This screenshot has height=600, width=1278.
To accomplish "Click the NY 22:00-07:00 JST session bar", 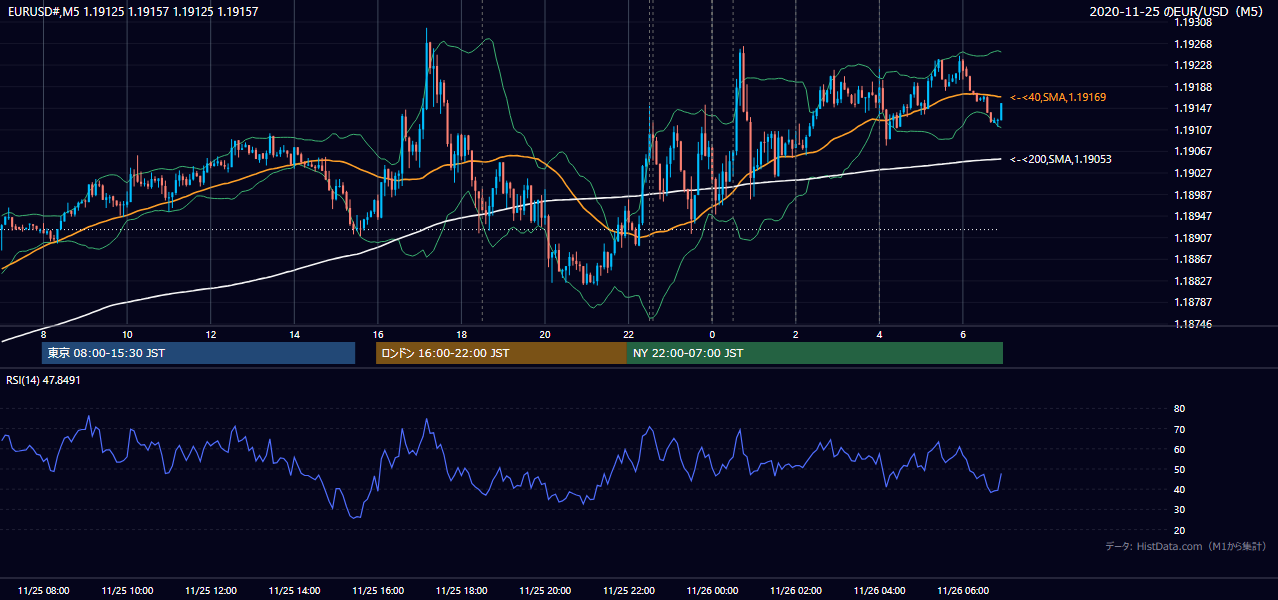I will [815, 353].
